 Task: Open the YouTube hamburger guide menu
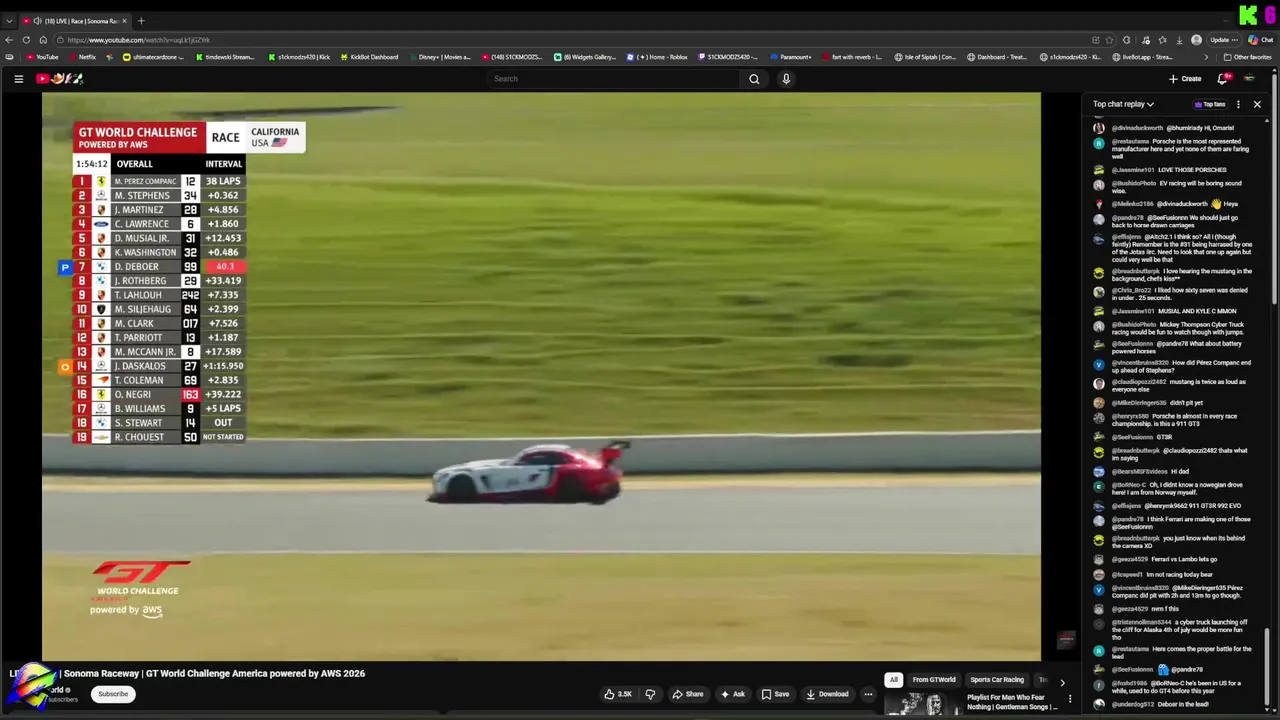[18, 79]
